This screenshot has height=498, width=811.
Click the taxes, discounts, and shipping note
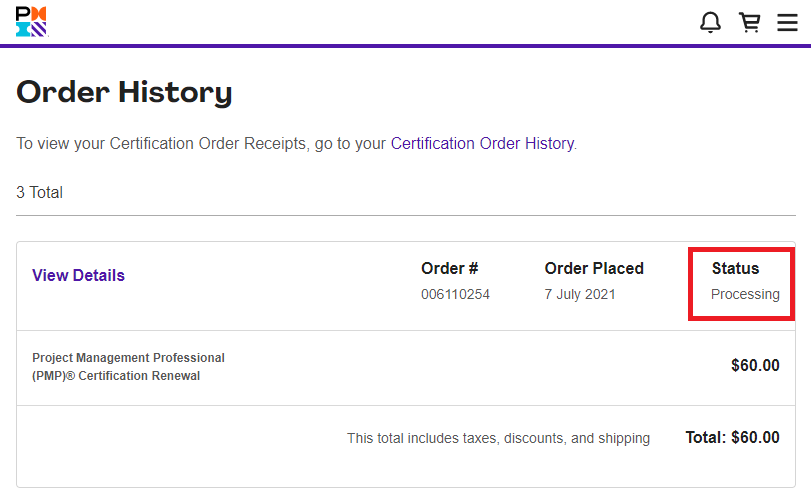click(498, 438)
